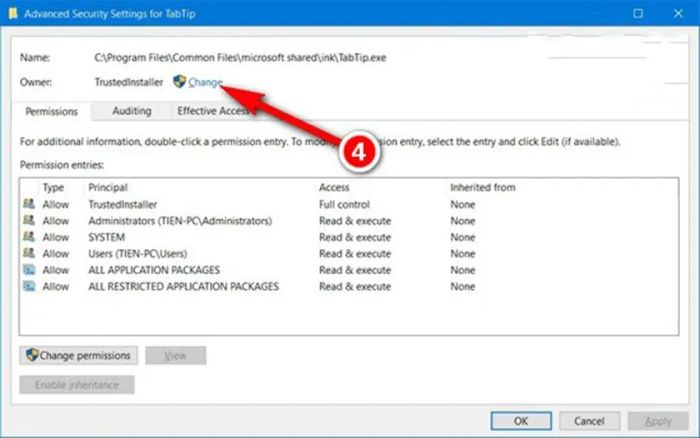Select the ALL RESTRICTED APPLICATION PACKAGES entry
Image resolution: width=700 pixels, height=438 pixels.
click(x=349, y=287)
